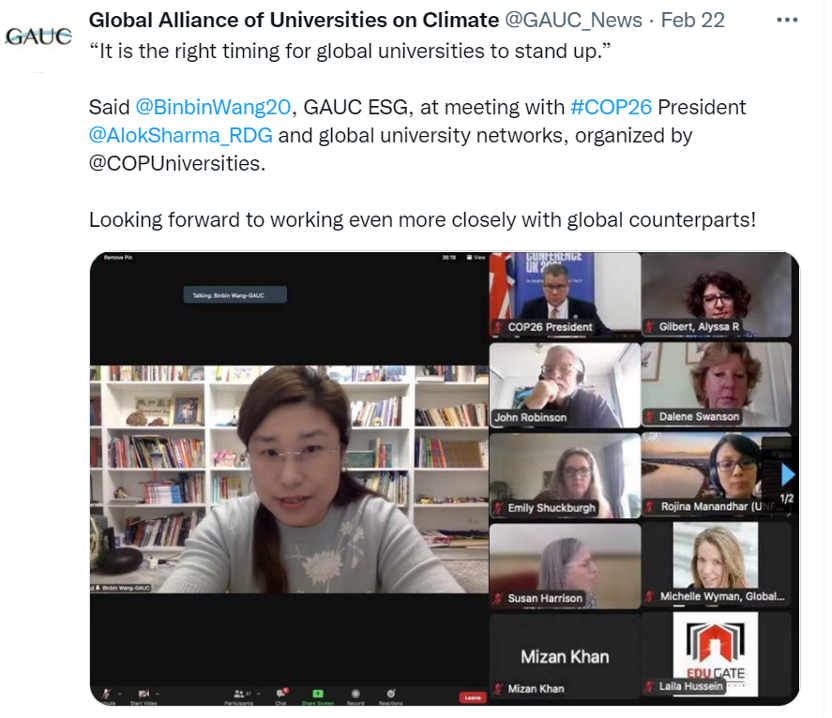832x718 pixels.
Task: Open the Zoom Chat icon
Action: click(x=281, y=693)
